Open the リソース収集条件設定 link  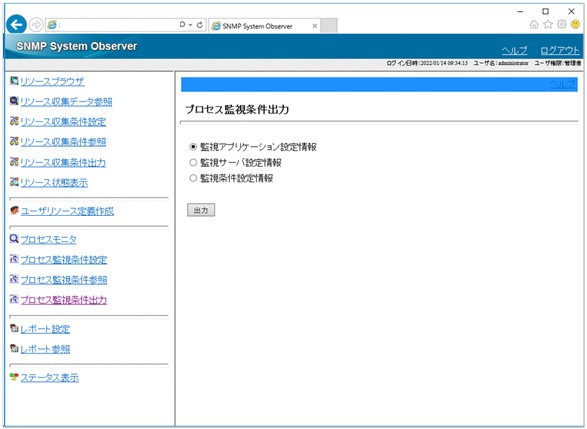coord(63,122)
